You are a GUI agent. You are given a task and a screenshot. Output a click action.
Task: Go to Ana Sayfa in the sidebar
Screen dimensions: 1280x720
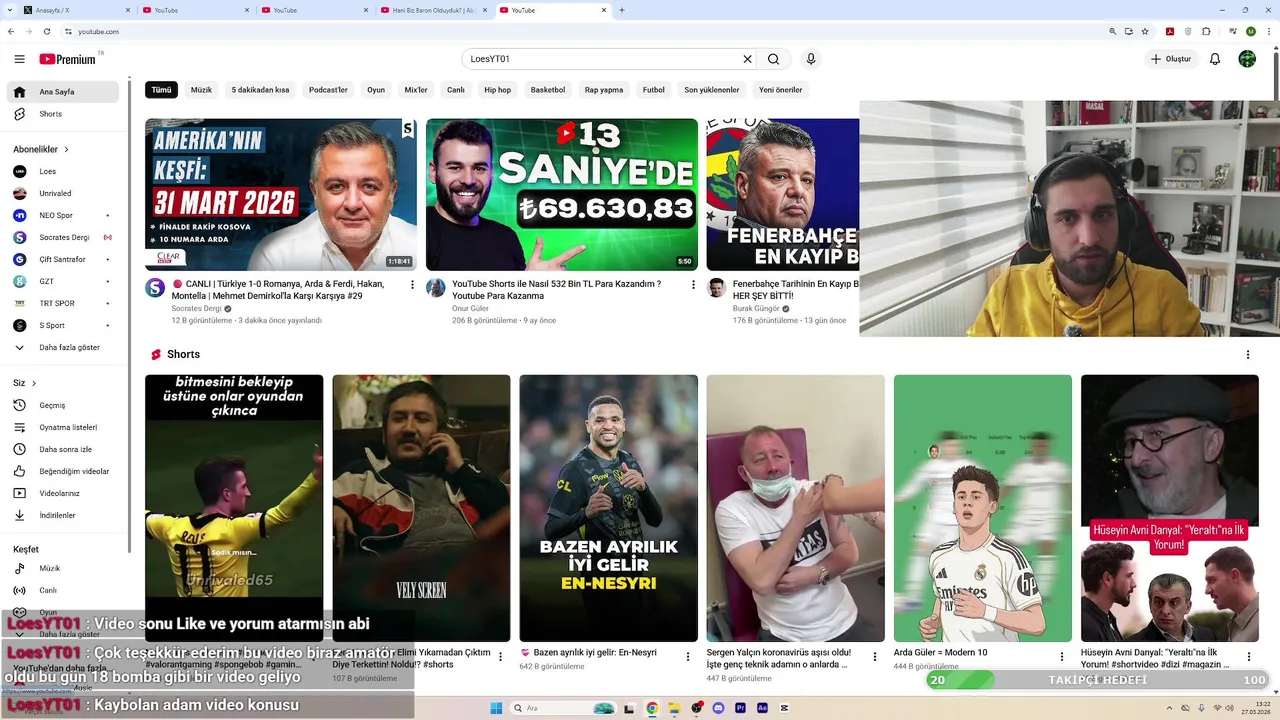coord(63,92)
